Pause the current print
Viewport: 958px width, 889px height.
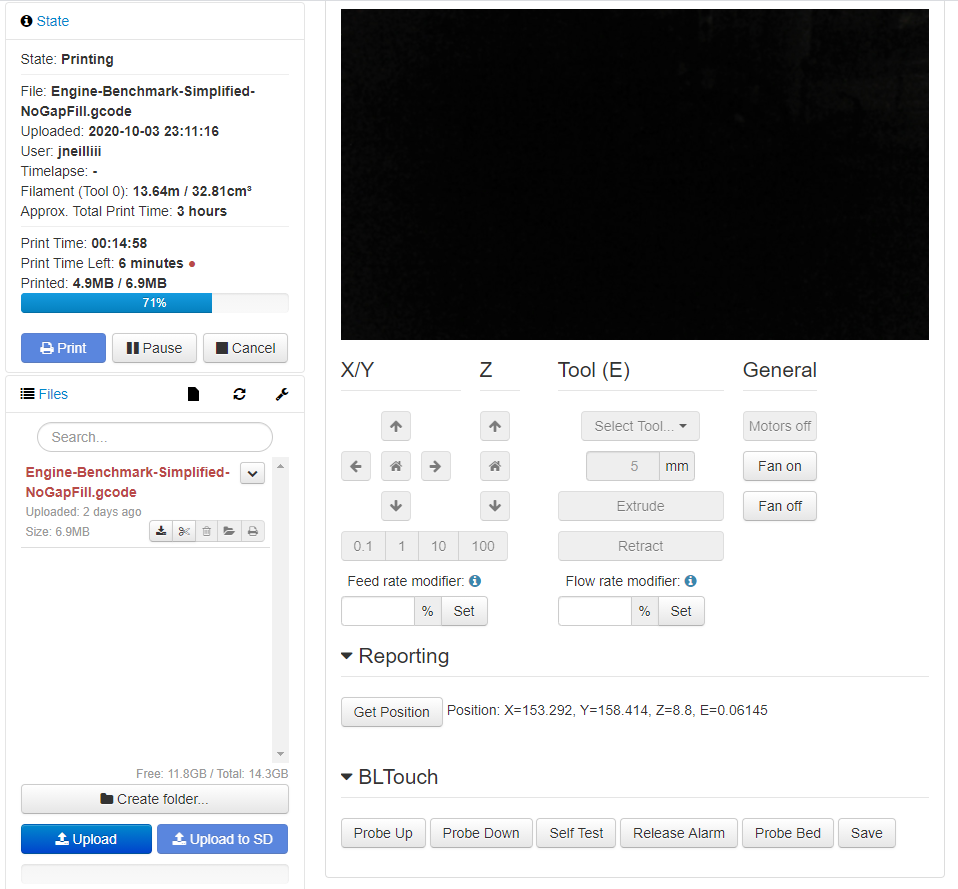point(154,347)
